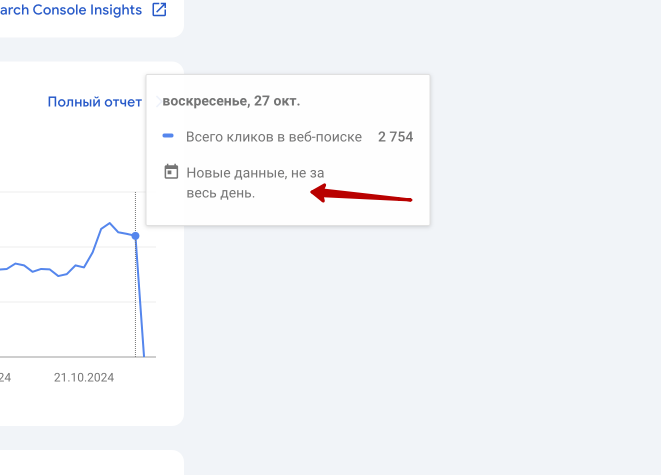Image resolution: width=661 pixels, height=475 pixels.
Task: Click the blue legend dash for total clicks
Action: [168, 136]
